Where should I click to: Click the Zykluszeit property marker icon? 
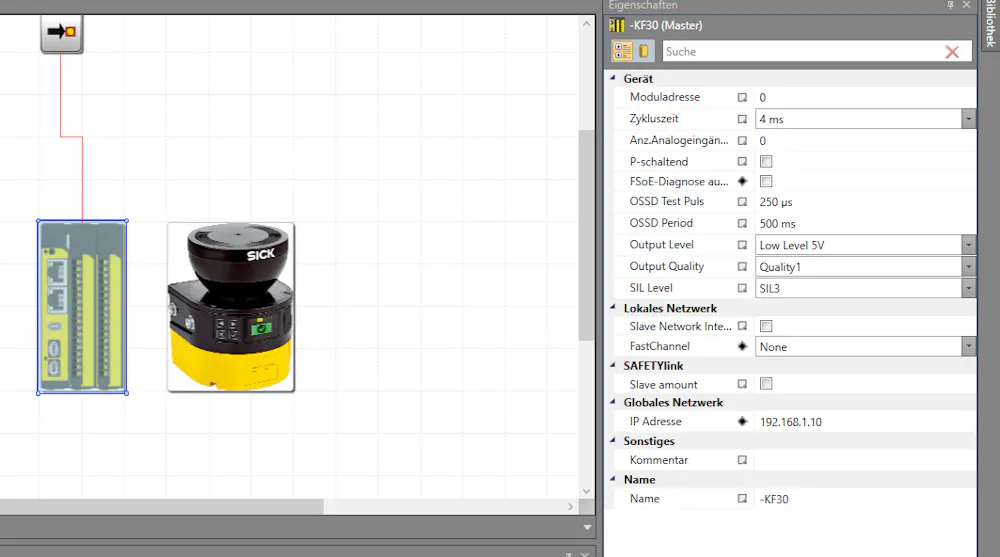[x=742, y=119]
